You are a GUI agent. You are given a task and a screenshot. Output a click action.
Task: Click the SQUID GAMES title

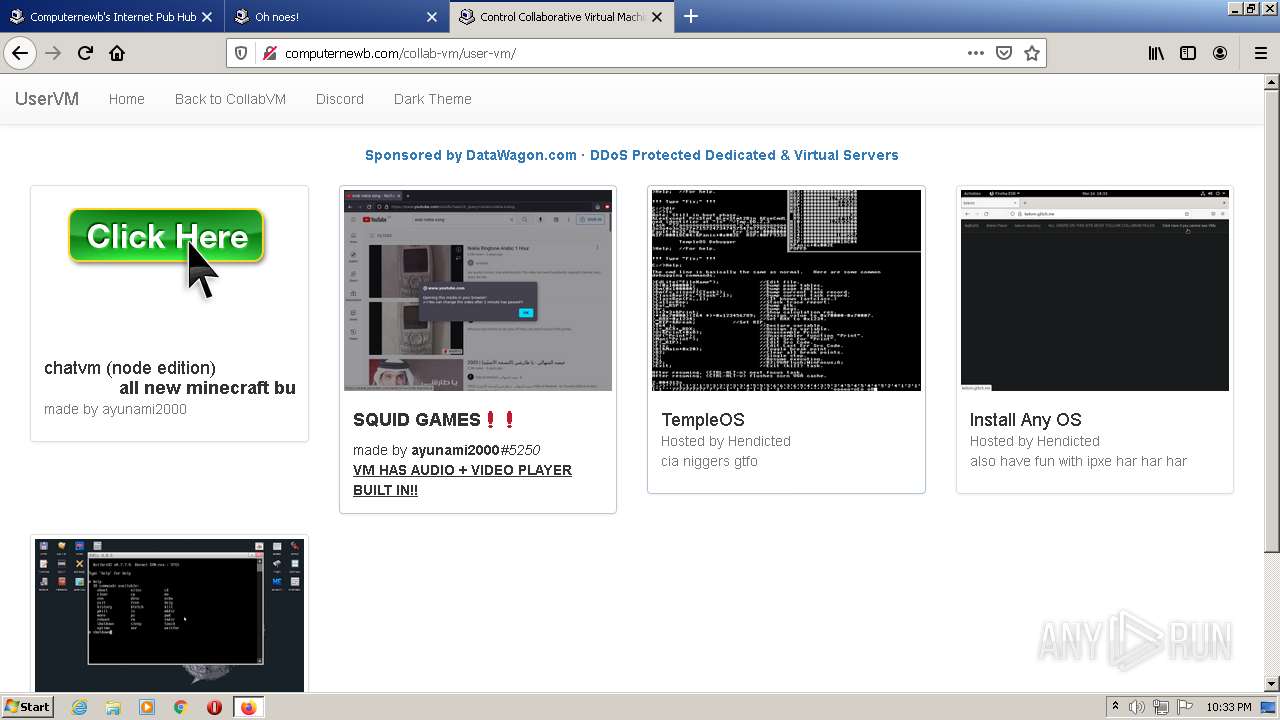coord(434,420)
